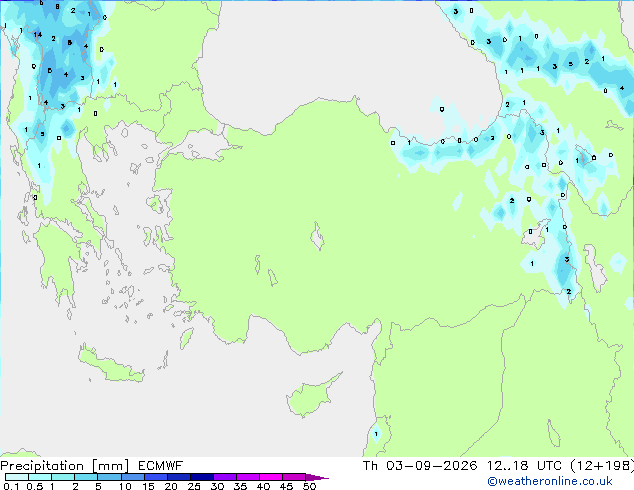Pick the purple 30–35 mm legend swatch
The width and height of the screenshot is (634, 490).
point(225,477)
